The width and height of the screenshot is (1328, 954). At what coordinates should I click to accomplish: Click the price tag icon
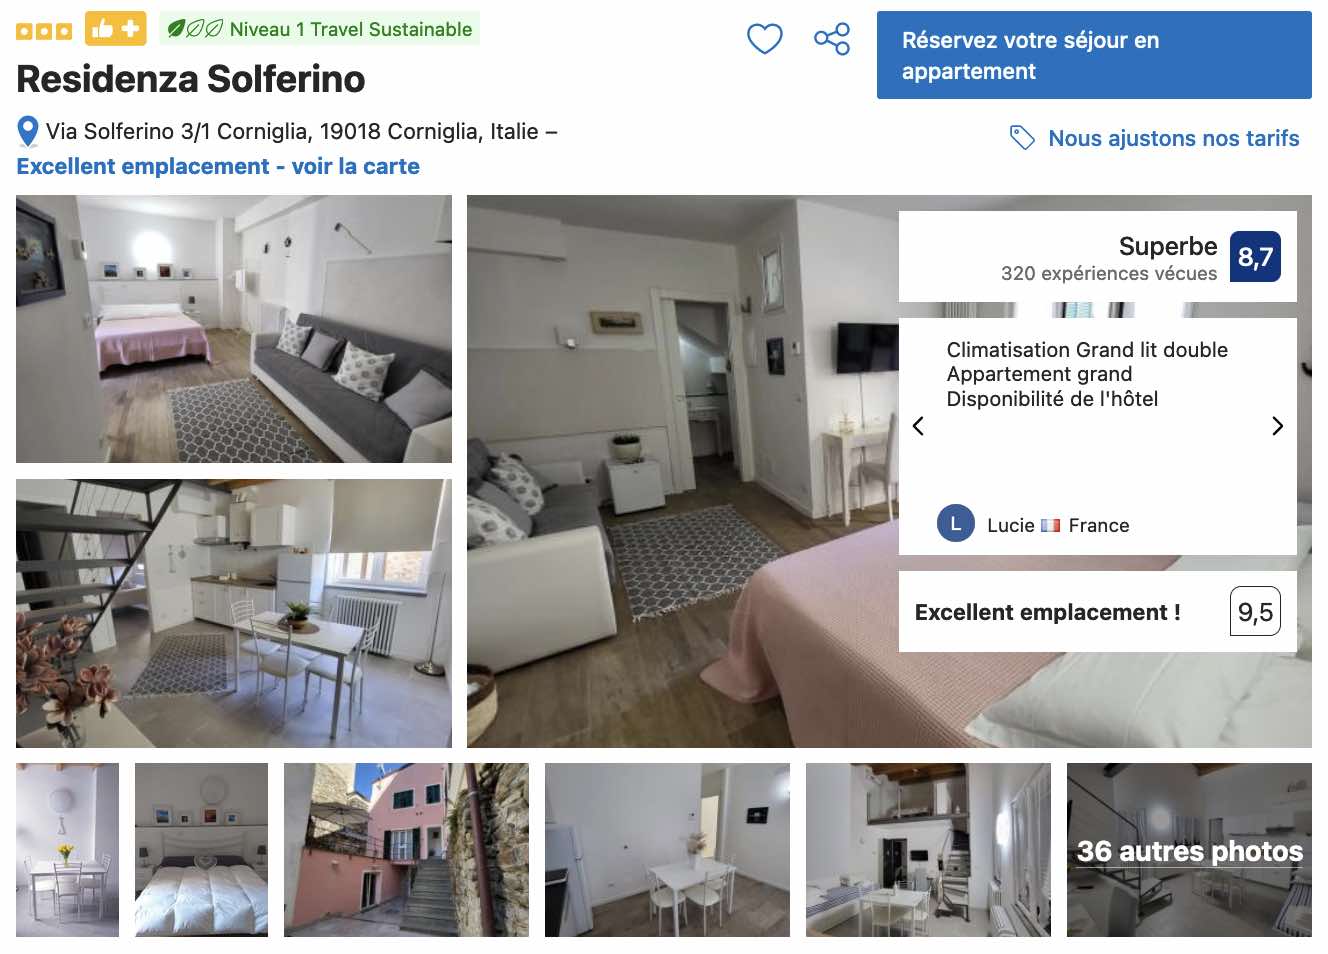click(1022, 138)
